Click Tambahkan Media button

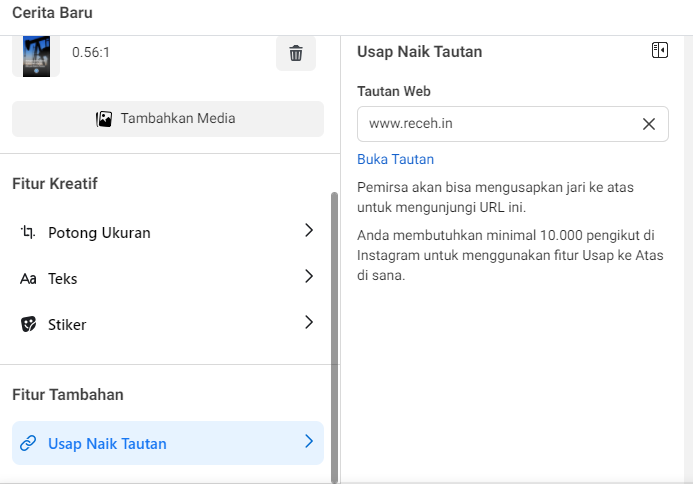click(x=168, y=119)
